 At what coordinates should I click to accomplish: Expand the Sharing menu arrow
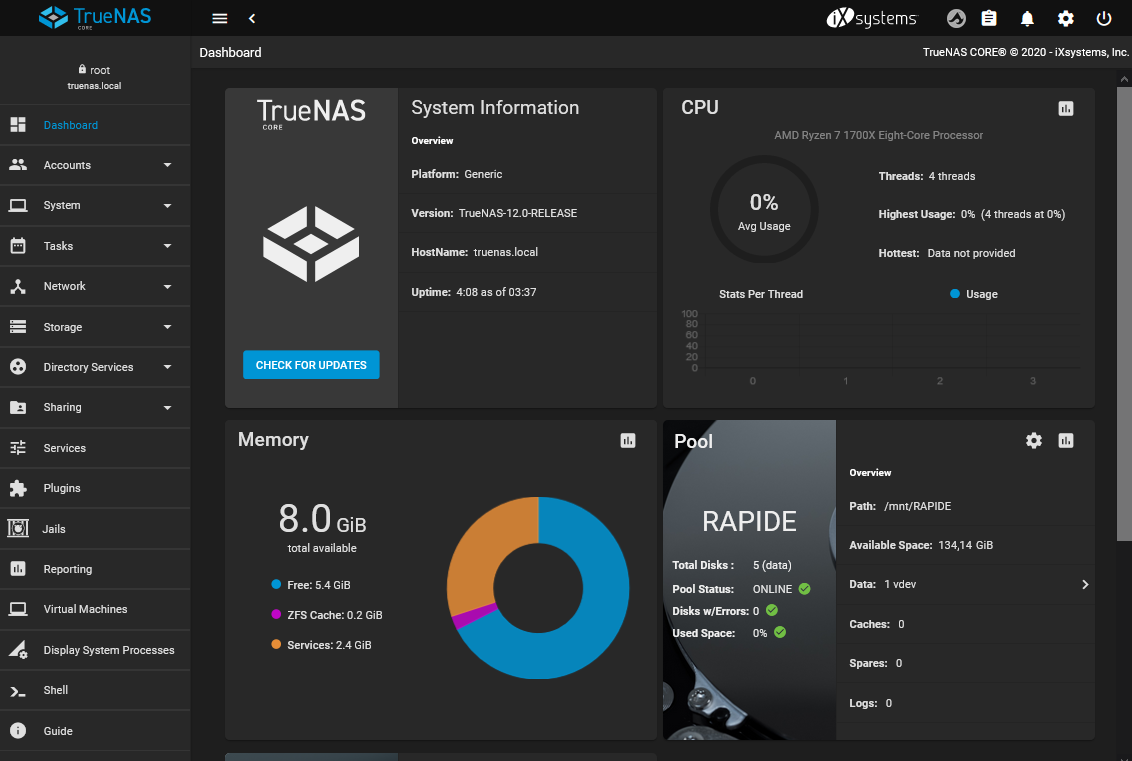tap(167, 408)
